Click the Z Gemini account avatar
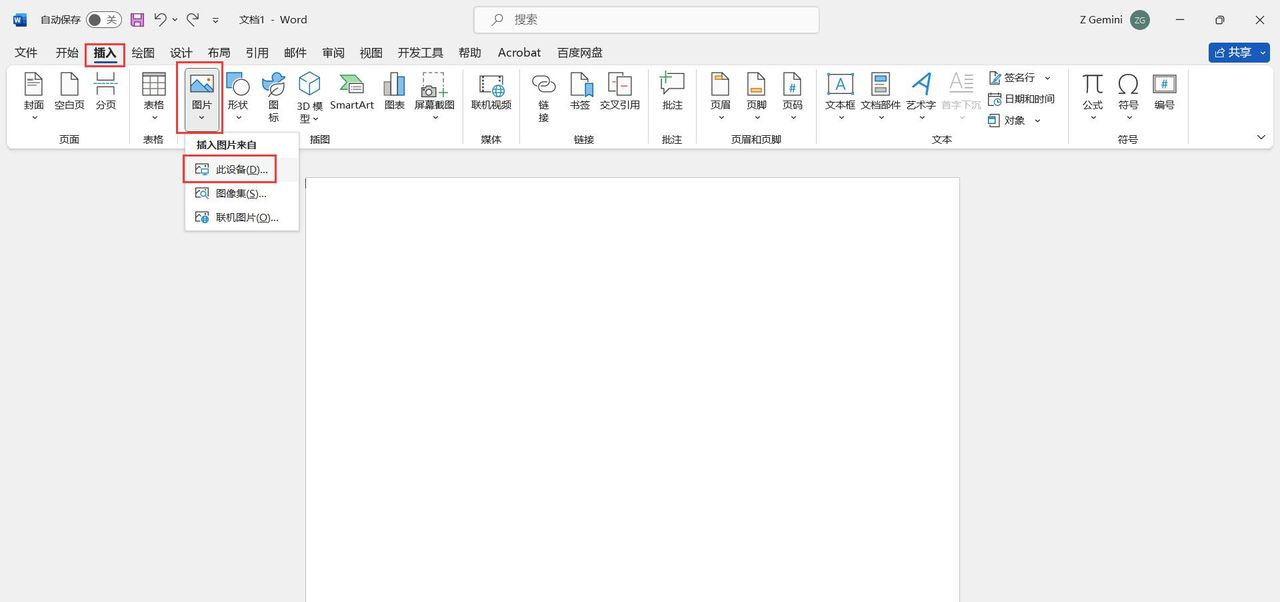The height and width of the screenshot is (602, 1280). click(x=1140, y=19)
